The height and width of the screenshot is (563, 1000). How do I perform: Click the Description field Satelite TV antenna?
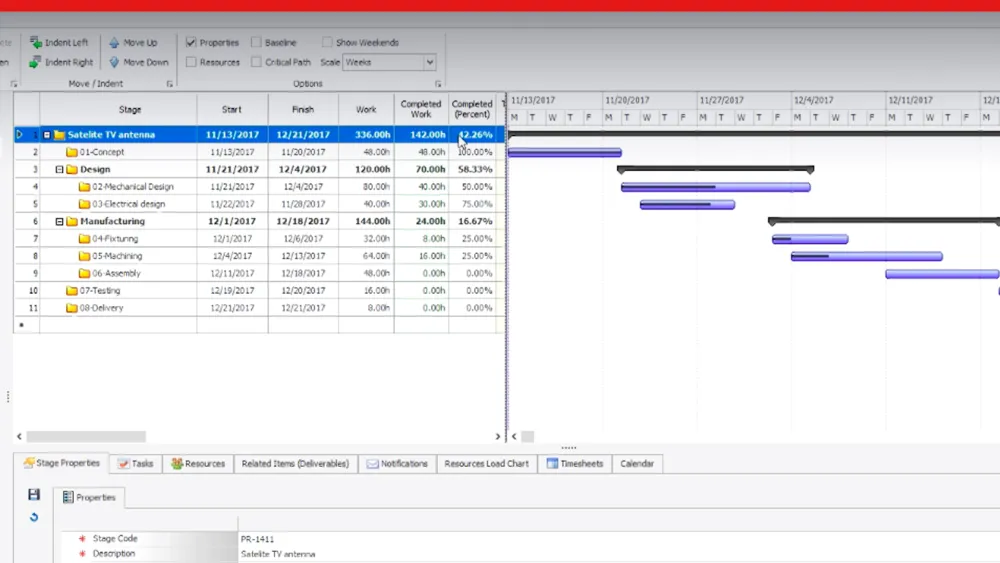[278, 554]
